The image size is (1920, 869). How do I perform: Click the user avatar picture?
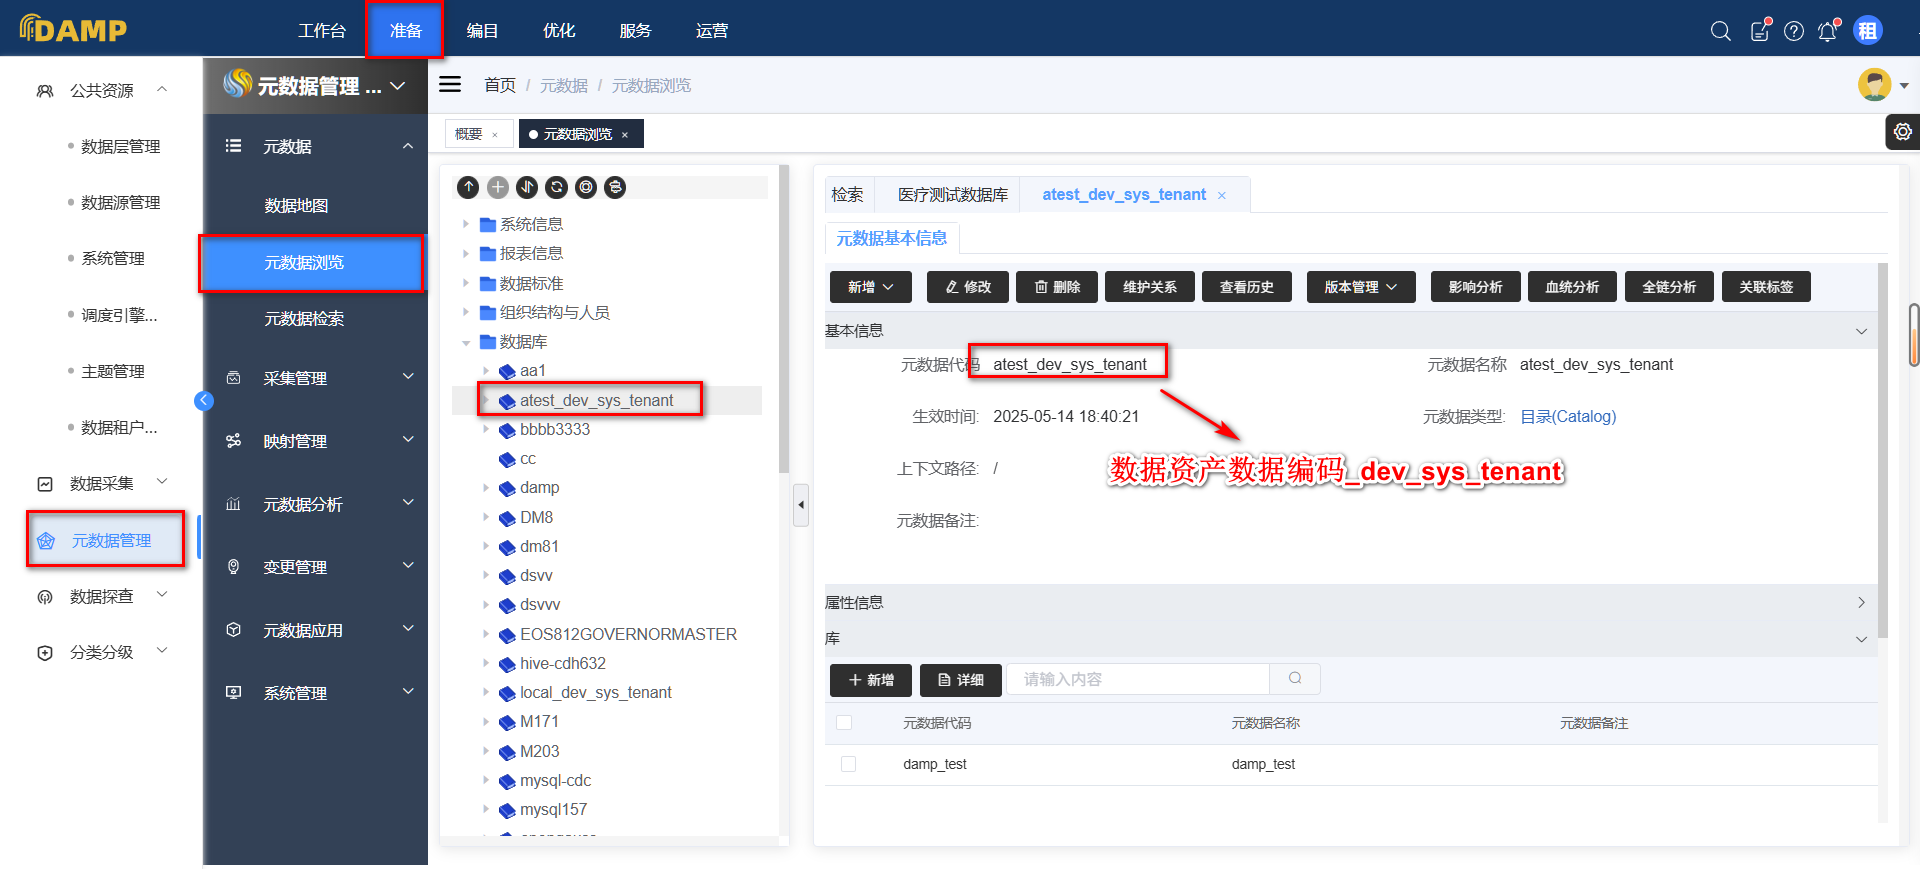pos(1874,85)
